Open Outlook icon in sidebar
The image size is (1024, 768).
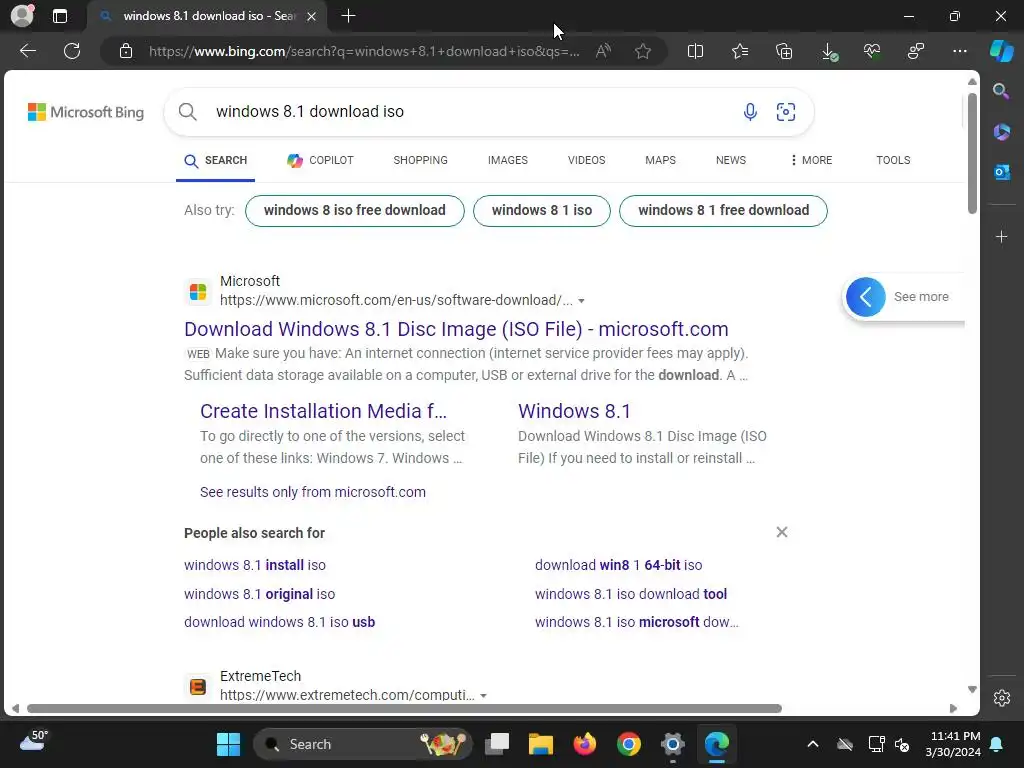[x=1001, y=172]
